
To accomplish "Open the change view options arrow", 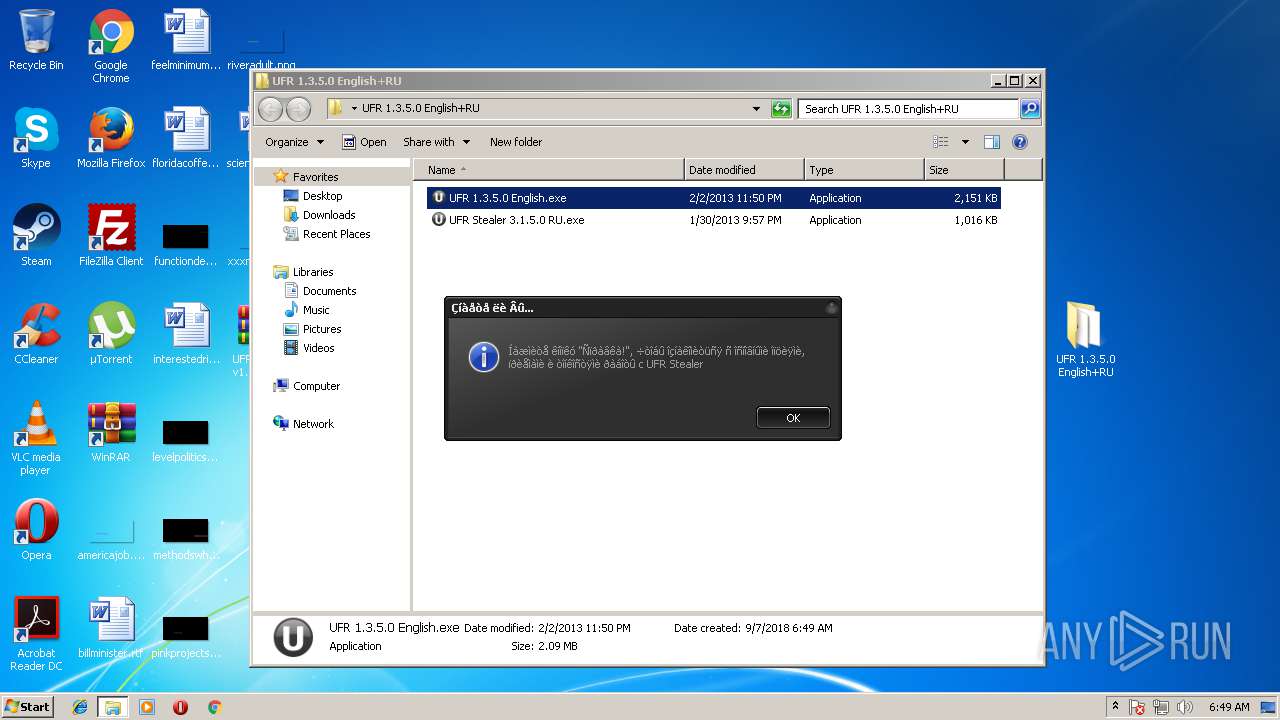I will (965, 142).
